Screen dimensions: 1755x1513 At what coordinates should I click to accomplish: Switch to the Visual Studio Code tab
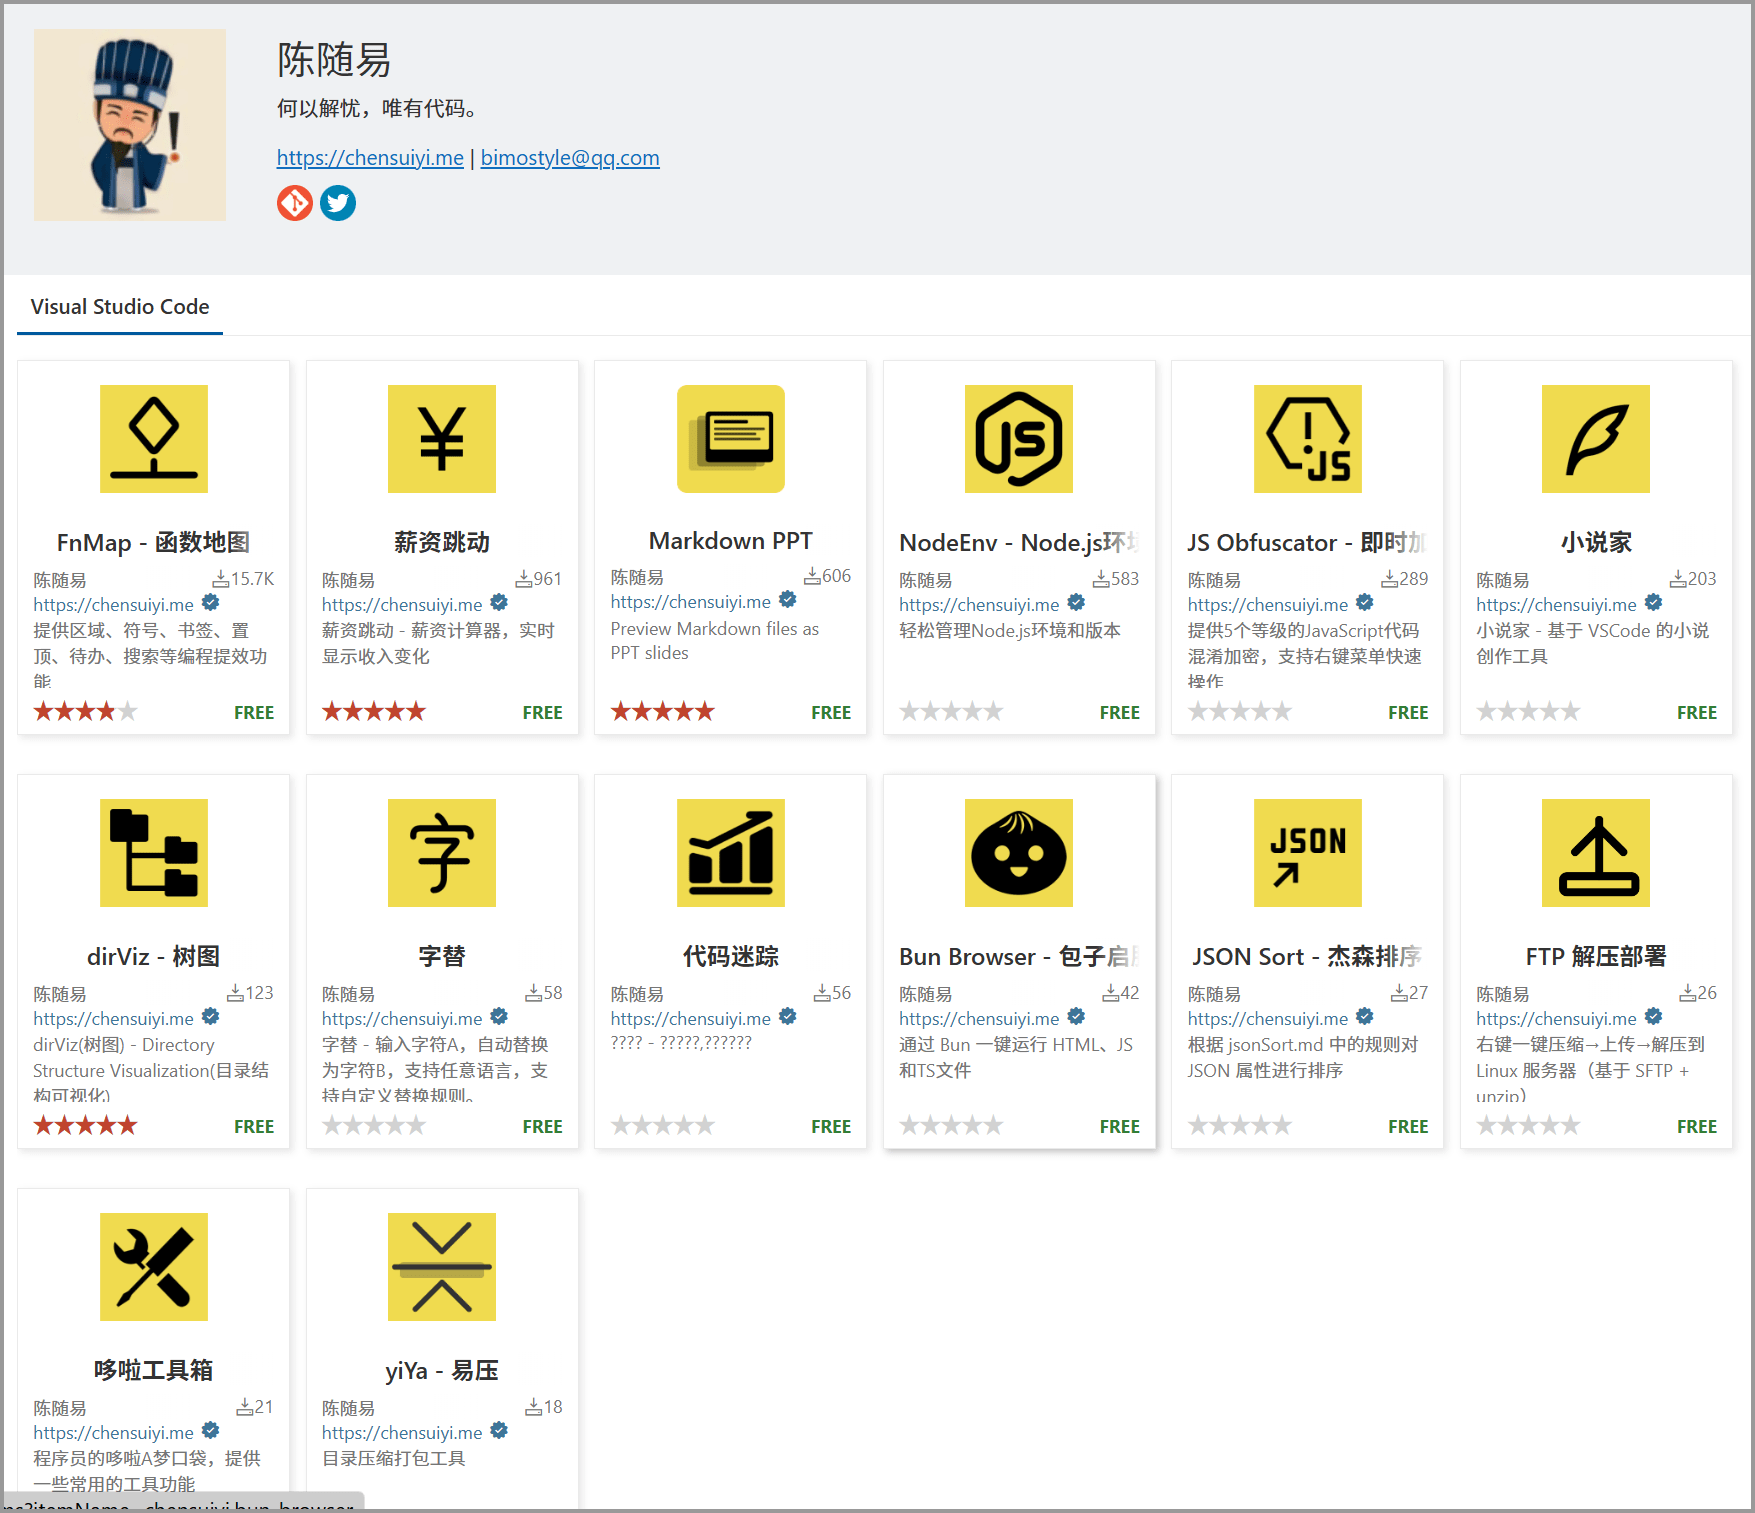click(120, 307)
